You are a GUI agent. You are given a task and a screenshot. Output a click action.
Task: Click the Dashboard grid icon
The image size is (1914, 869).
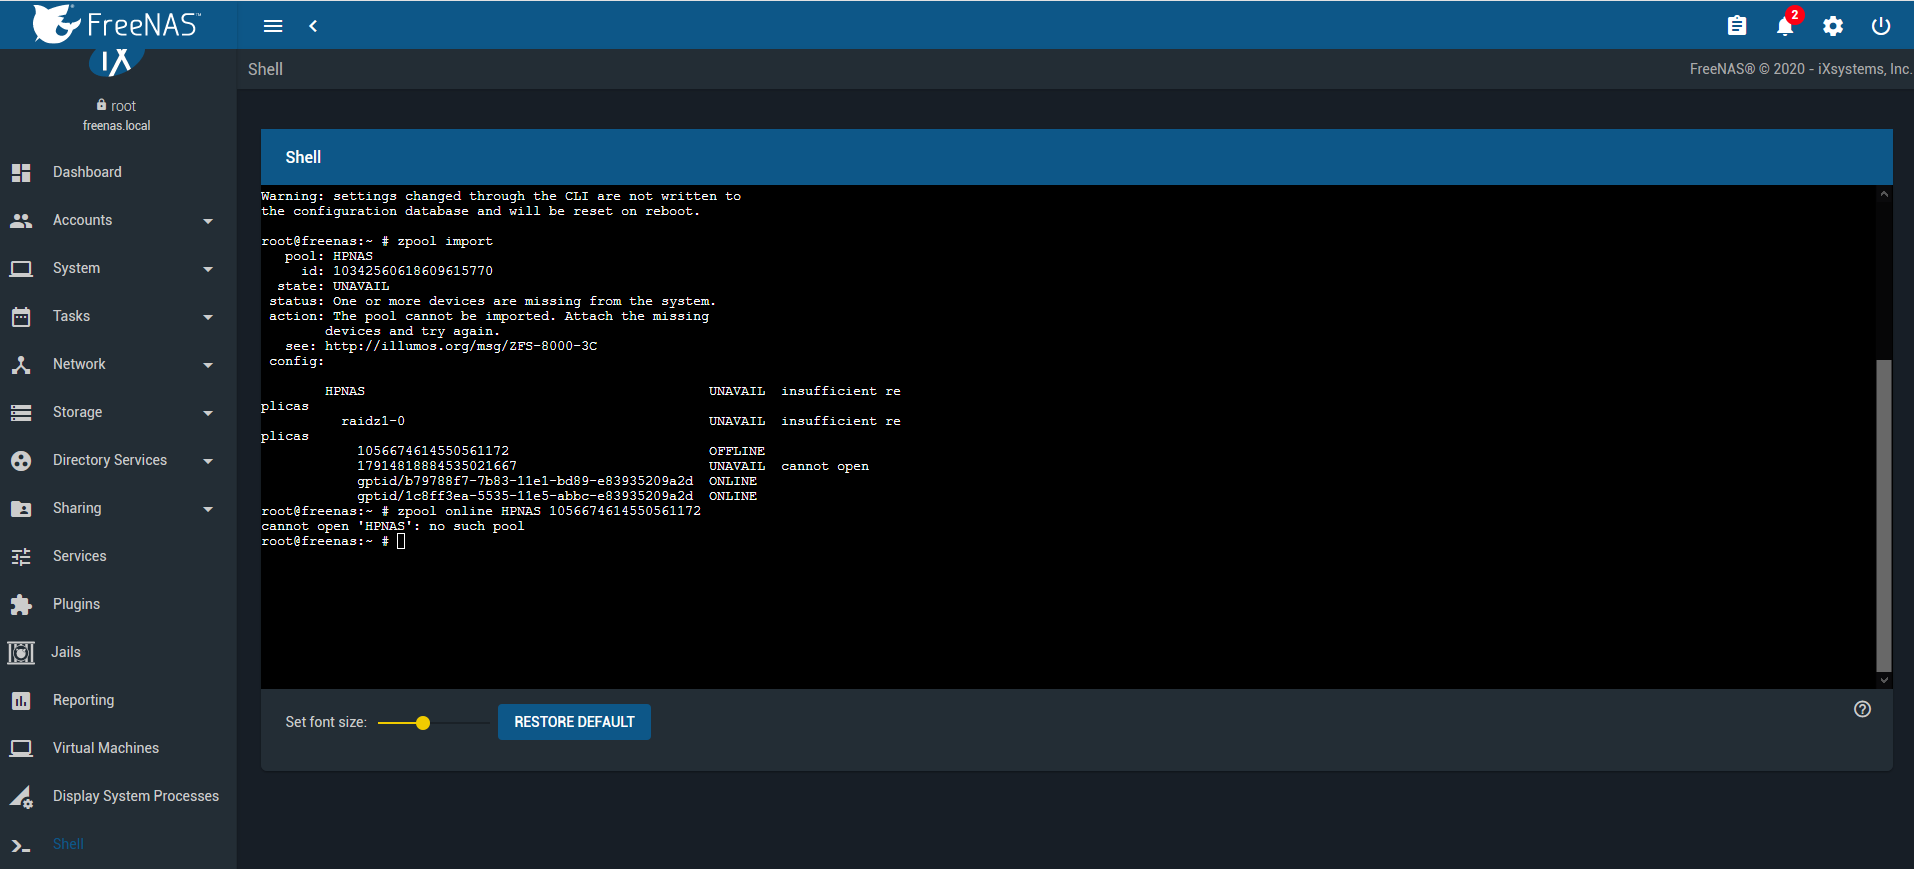coord(21,172)
